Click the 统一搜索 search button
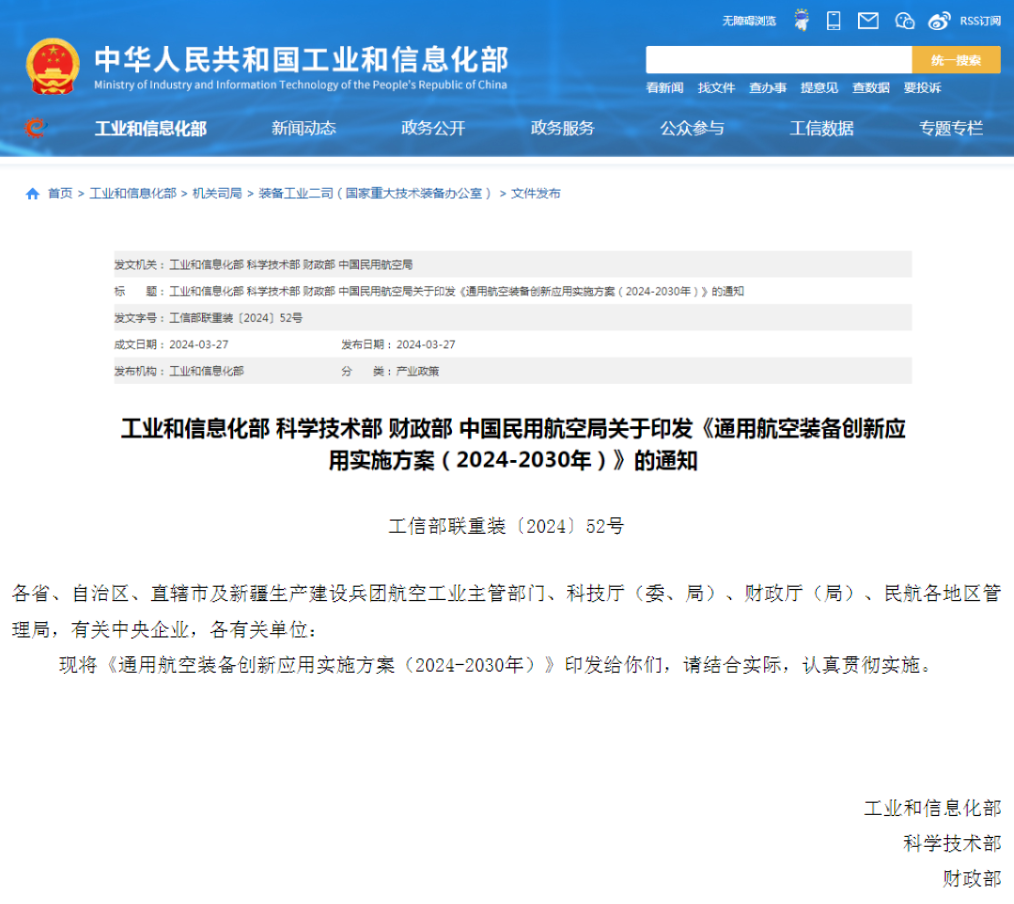 956,60
